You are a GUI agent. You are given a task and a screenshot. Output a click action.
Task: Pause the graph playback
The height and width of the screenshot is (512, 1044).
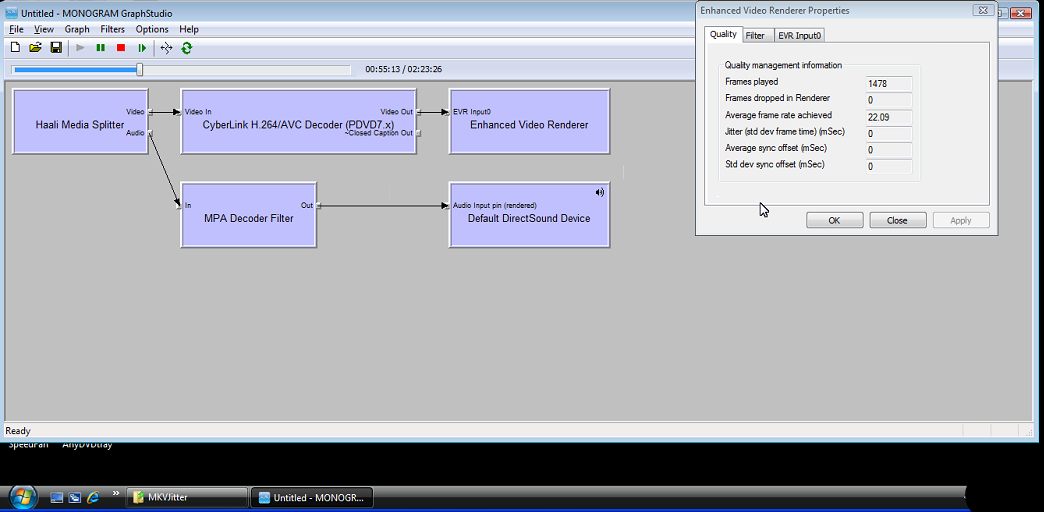click(x=101, y=48)
